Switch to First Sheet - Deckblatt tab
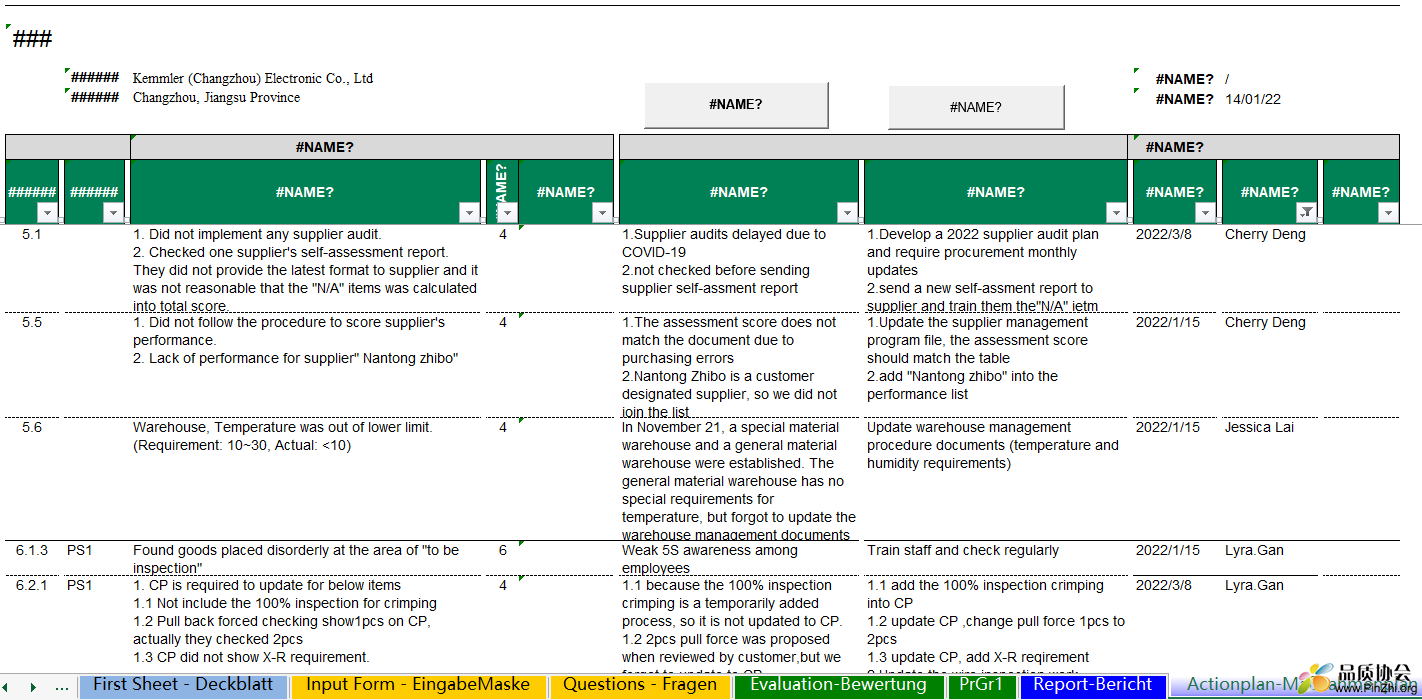Screen dimensions: 1422x700 tap(184, 686)
